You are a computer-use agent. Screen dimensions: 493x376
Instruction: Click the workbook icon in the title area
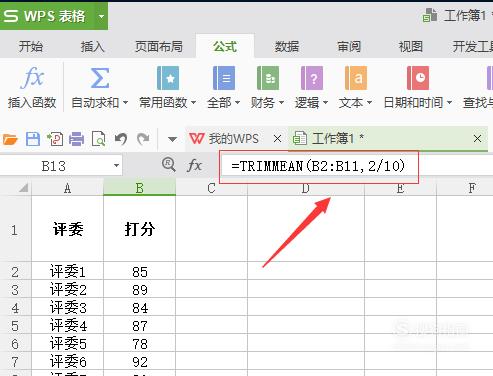430,15
